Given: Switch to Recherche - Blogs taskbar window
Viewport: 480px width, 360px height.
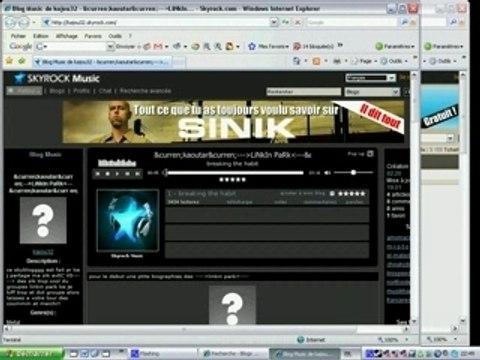Looking at the screenshot, I should click(233, 353).
